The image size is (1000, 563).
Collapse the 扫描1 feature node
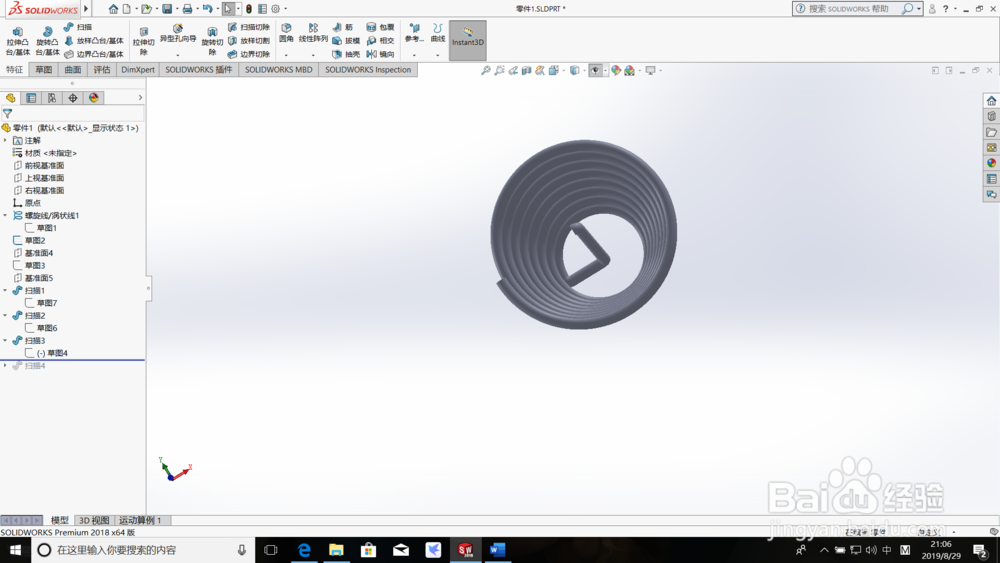click(x=5, y=291)
